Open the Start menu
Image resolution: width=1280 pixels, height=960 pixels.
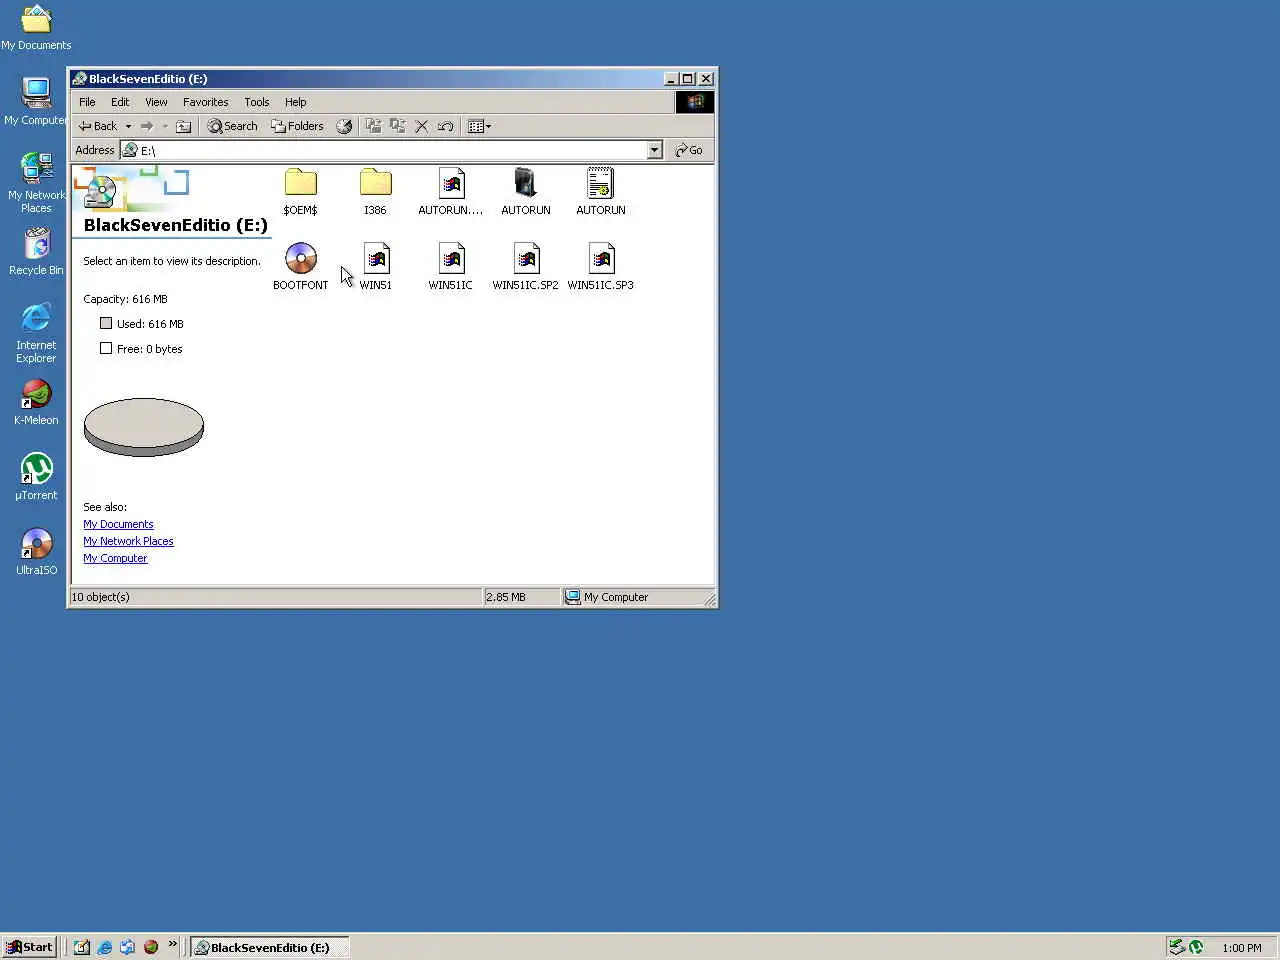pos(29,947)
